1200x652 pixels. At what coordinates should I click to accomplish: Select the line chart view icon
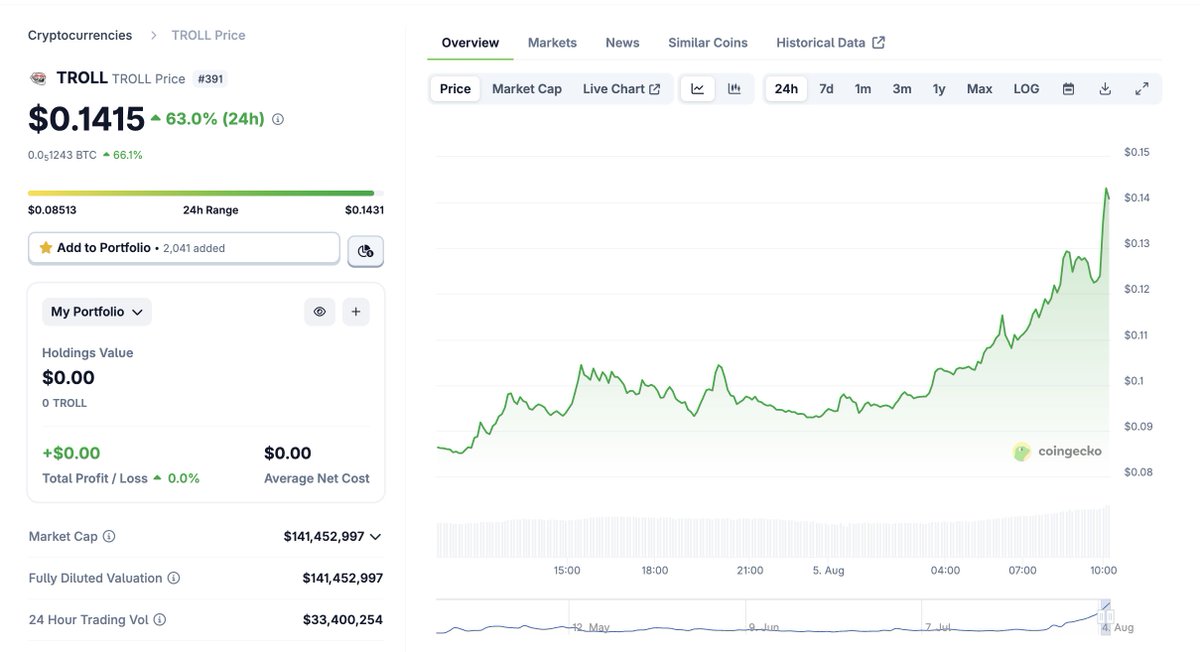pos(697,89)
